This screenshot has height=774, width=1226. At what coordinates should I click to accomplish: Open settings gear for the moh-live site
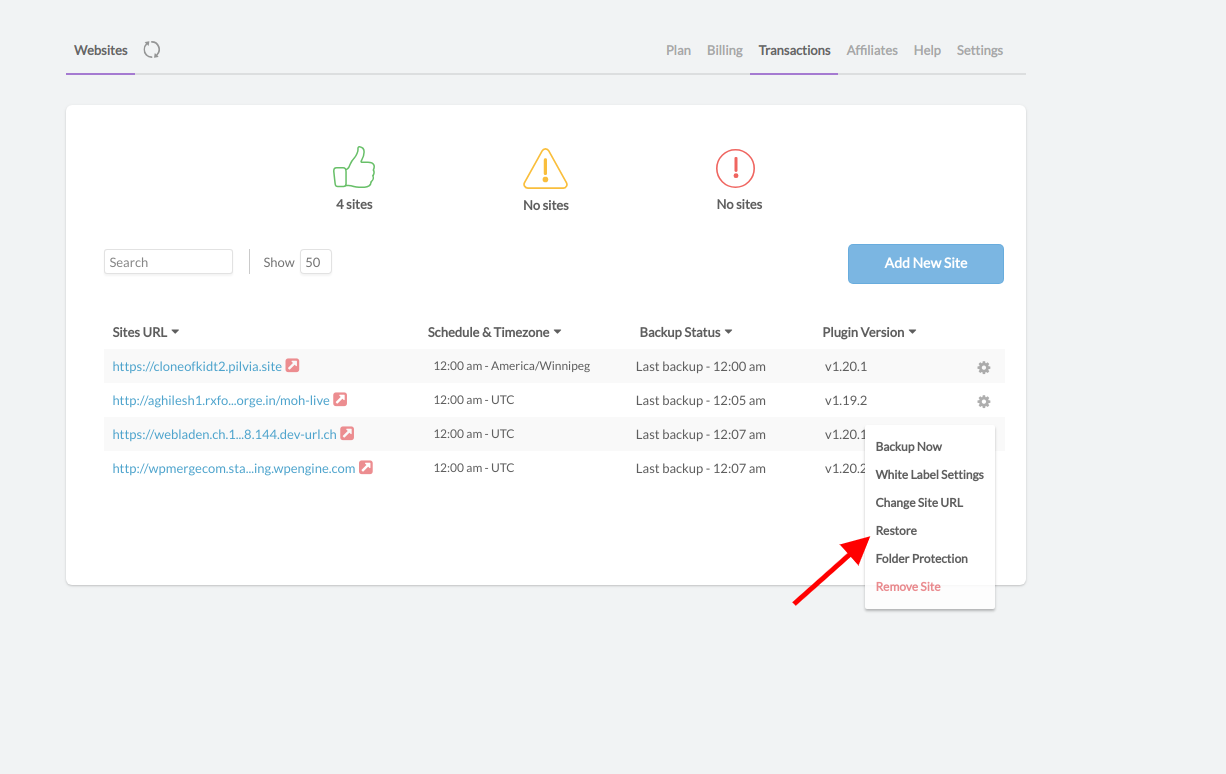(x=983, y=401)
